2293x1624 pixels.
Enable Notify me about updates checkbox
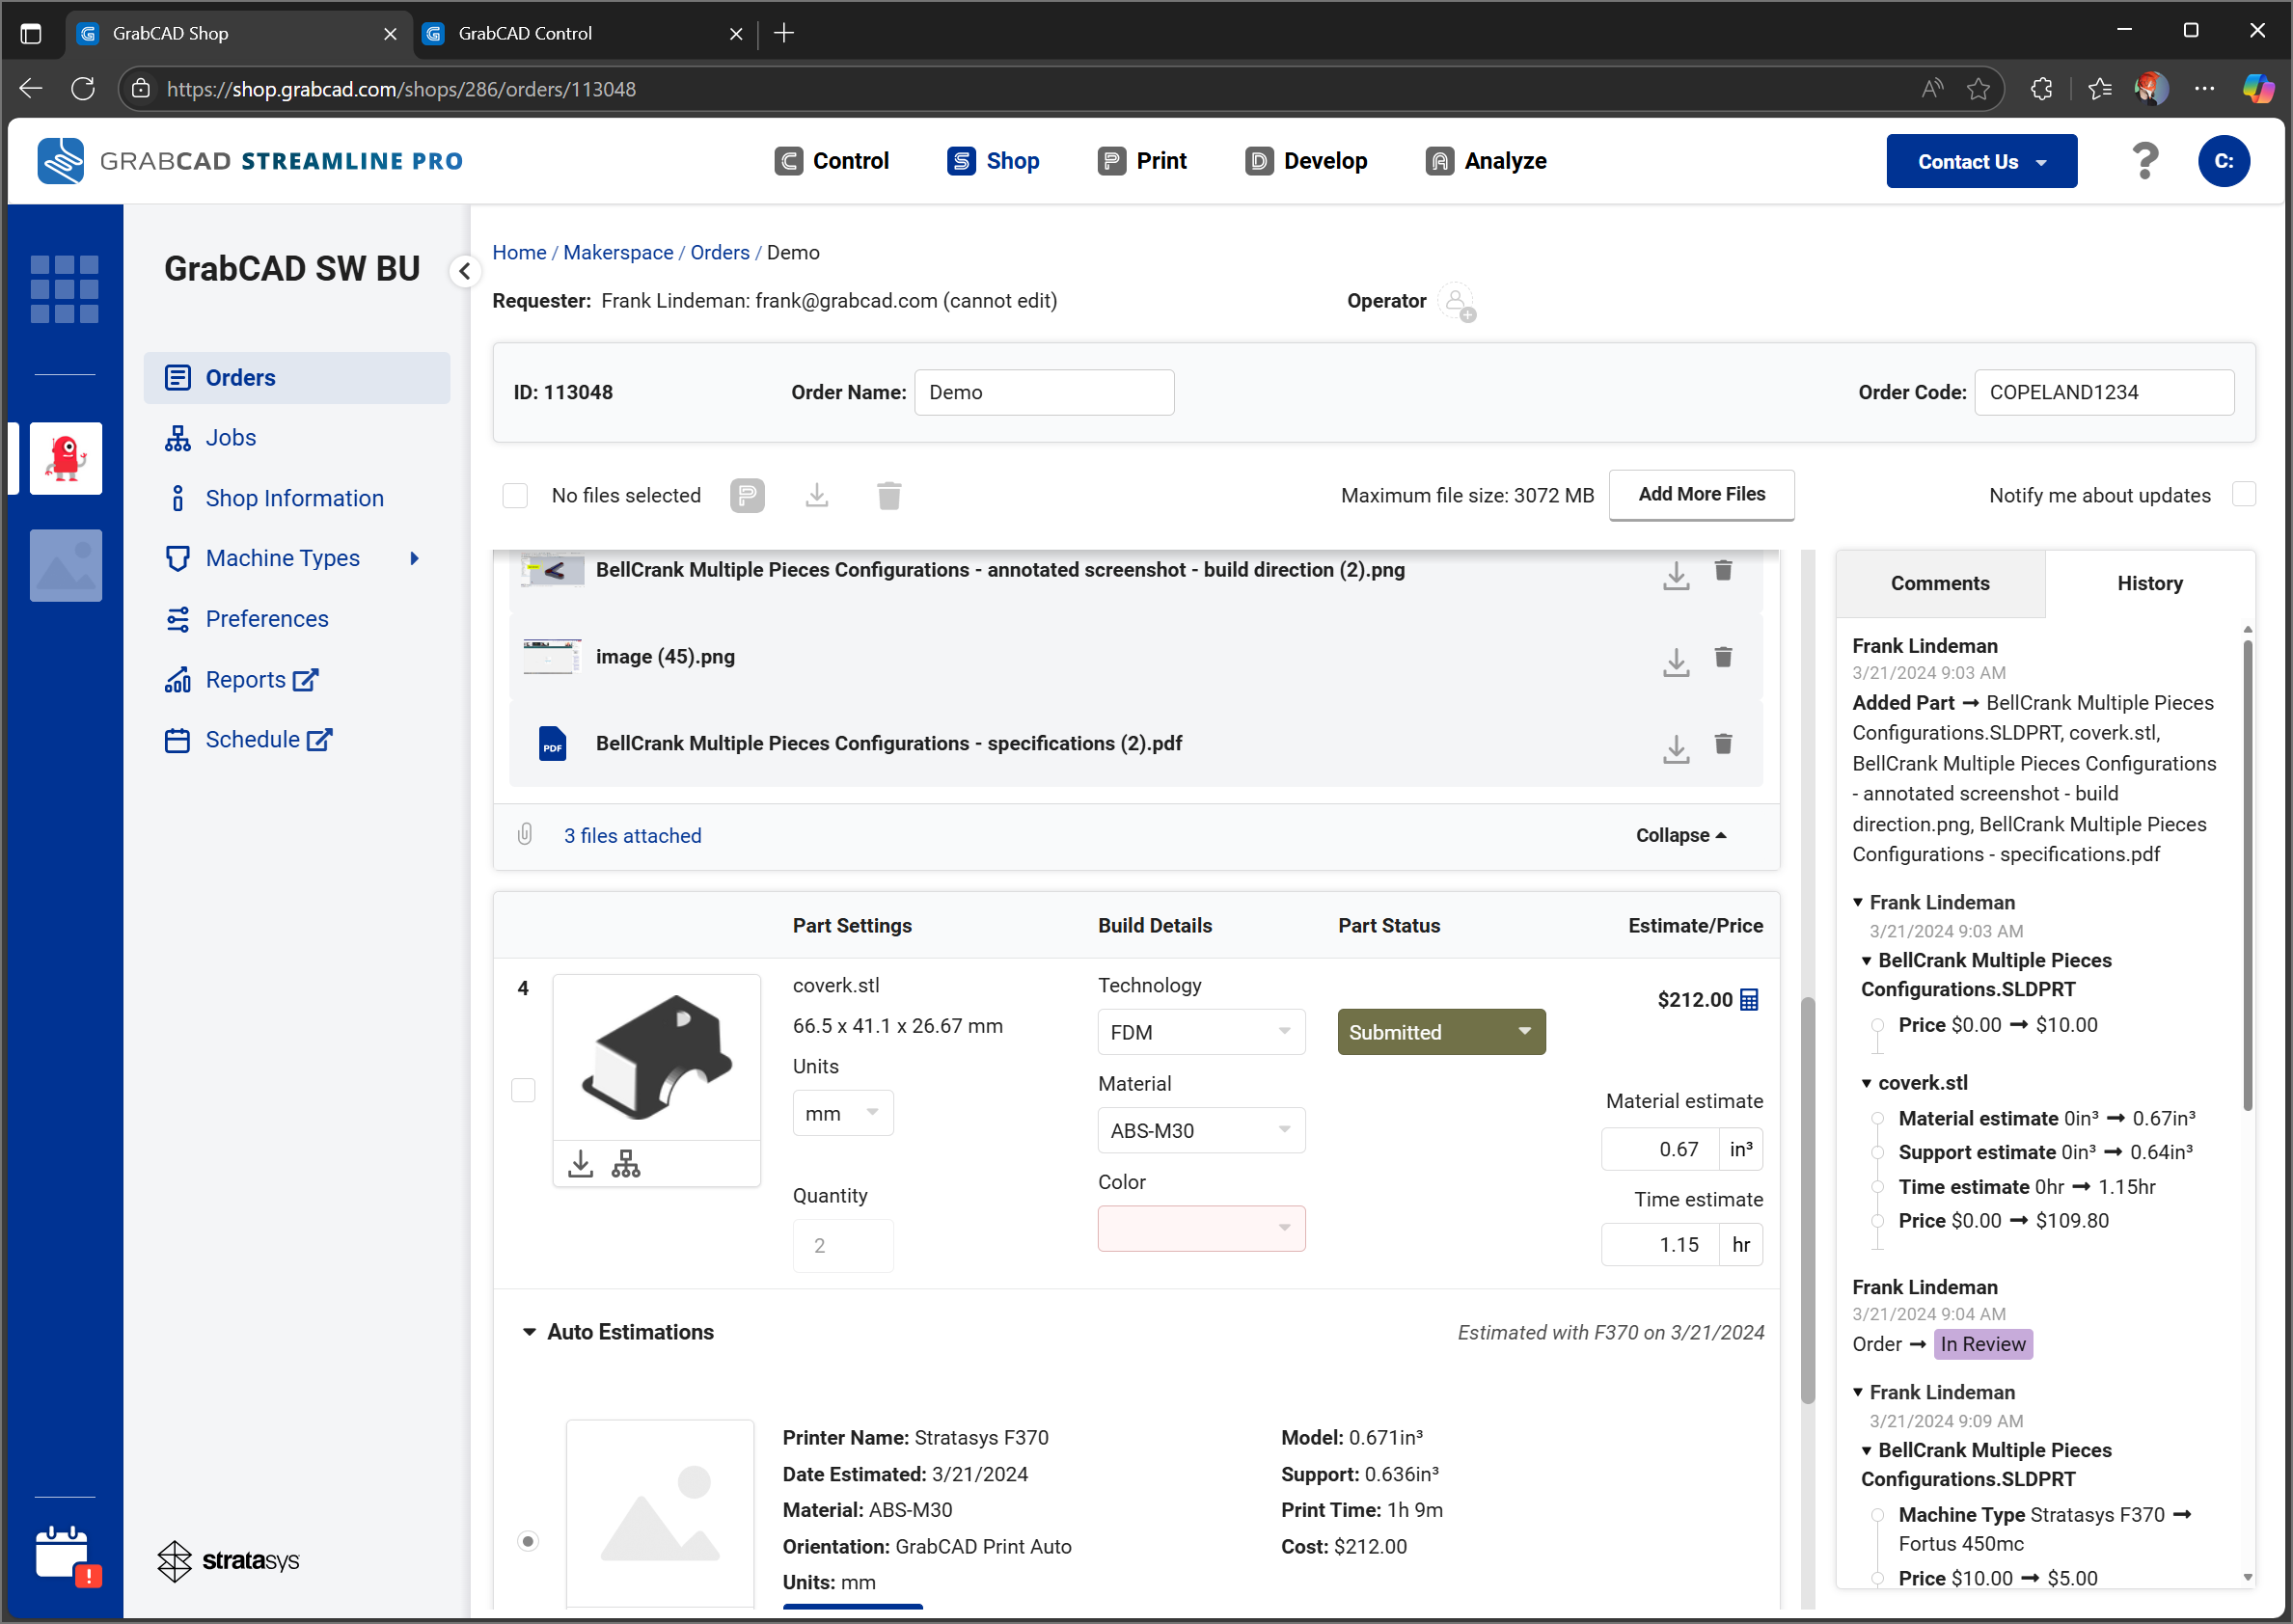coord(2243,494)
